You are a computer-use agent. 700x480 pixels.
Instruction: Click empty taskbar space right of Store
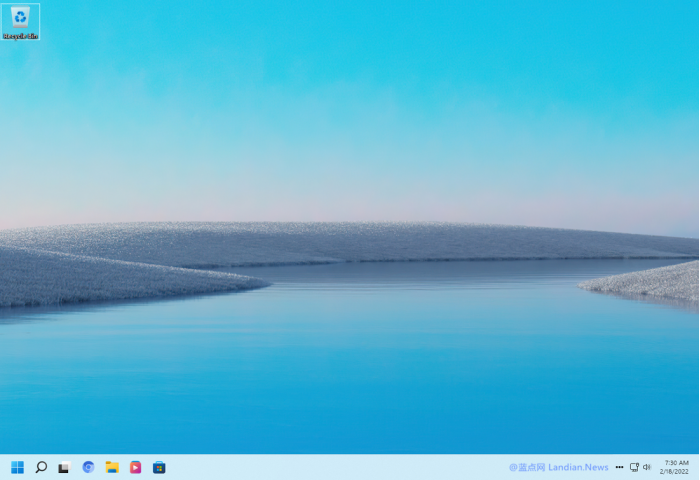tap(330, 467)
